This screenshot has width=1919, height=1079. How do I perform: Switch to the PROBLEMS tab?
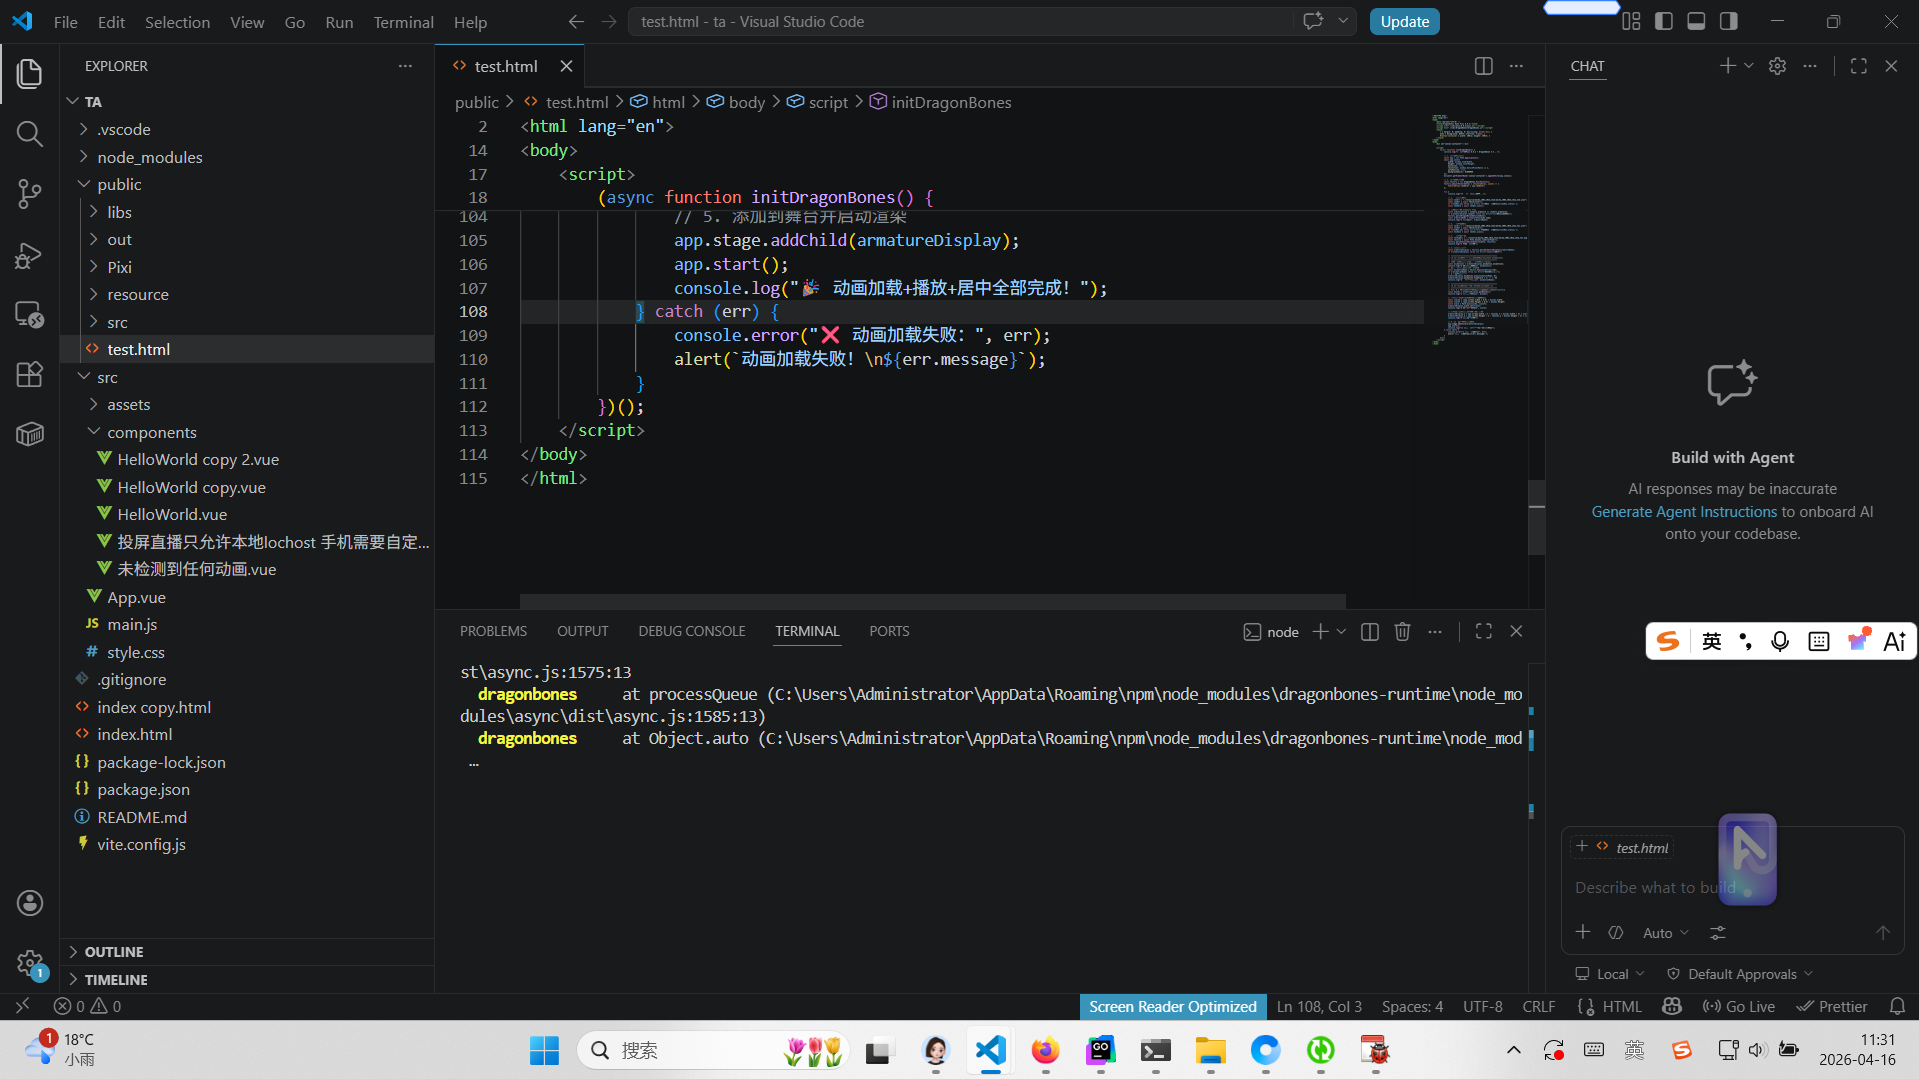[x=493, y=631]
